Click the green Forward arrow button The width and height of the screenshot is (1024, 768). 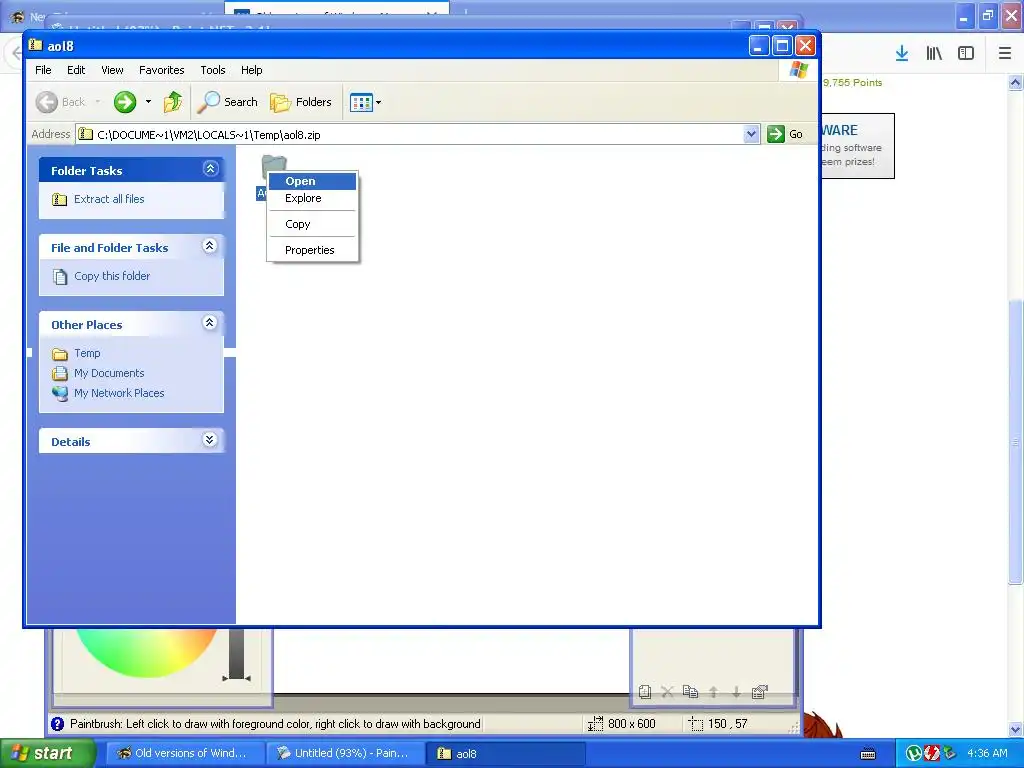tap(125, 102)
